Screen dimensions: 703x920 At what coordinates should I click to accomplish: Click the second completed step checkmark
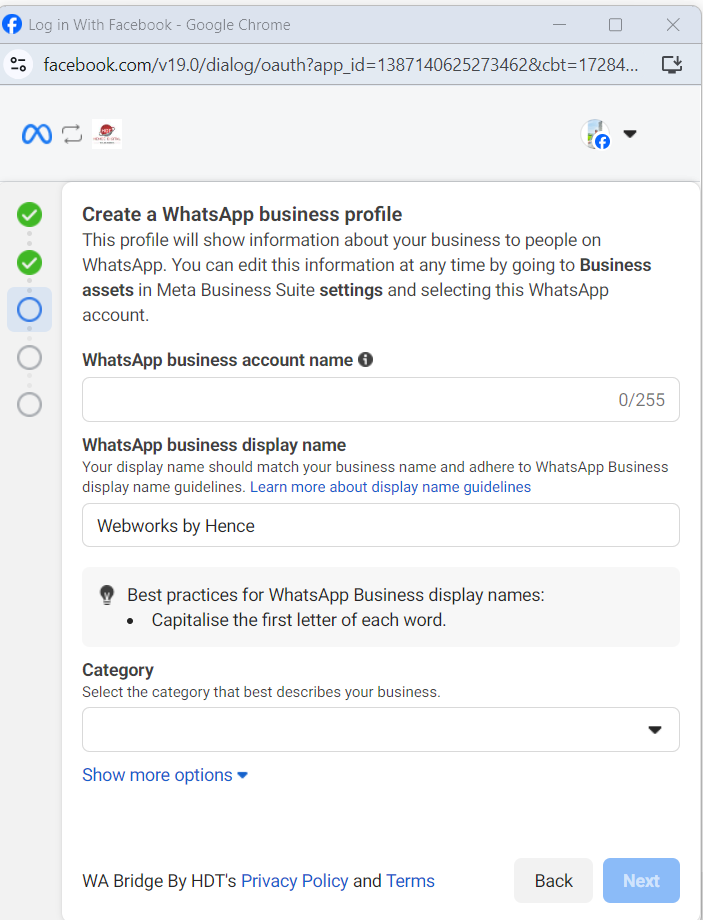(29, 262)
